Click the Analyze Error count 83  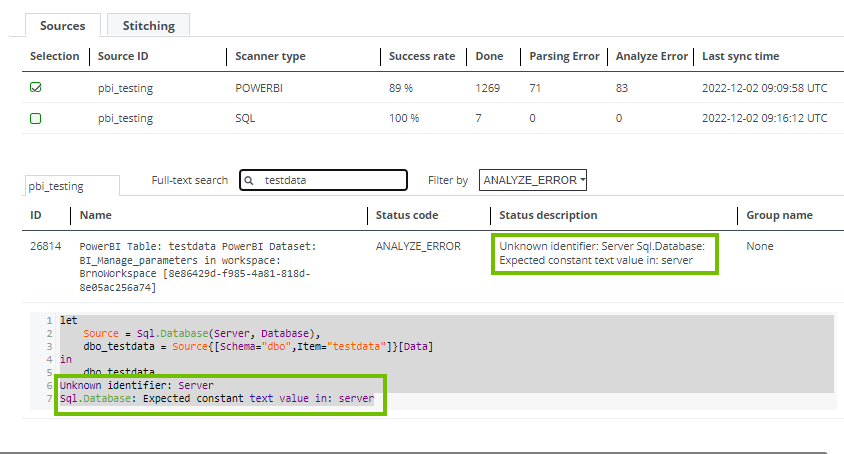click(x=622, y=88)
